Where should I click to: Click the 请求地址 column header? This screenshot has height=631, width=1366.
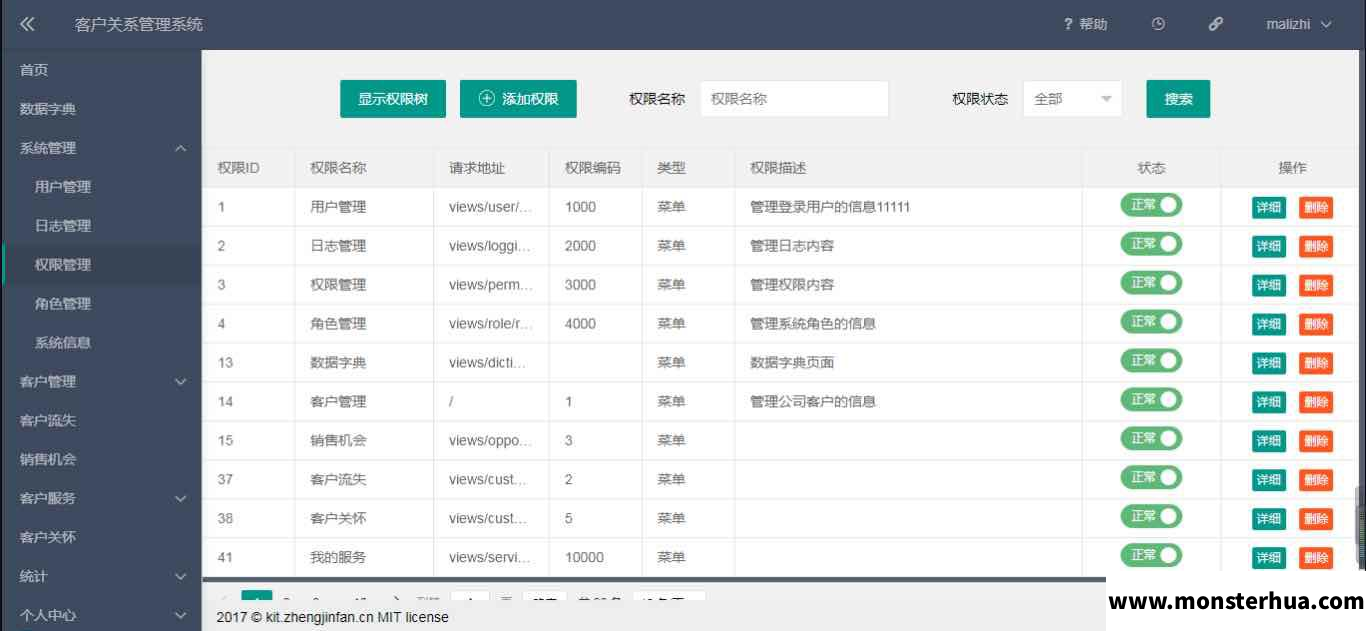point(492,168)
